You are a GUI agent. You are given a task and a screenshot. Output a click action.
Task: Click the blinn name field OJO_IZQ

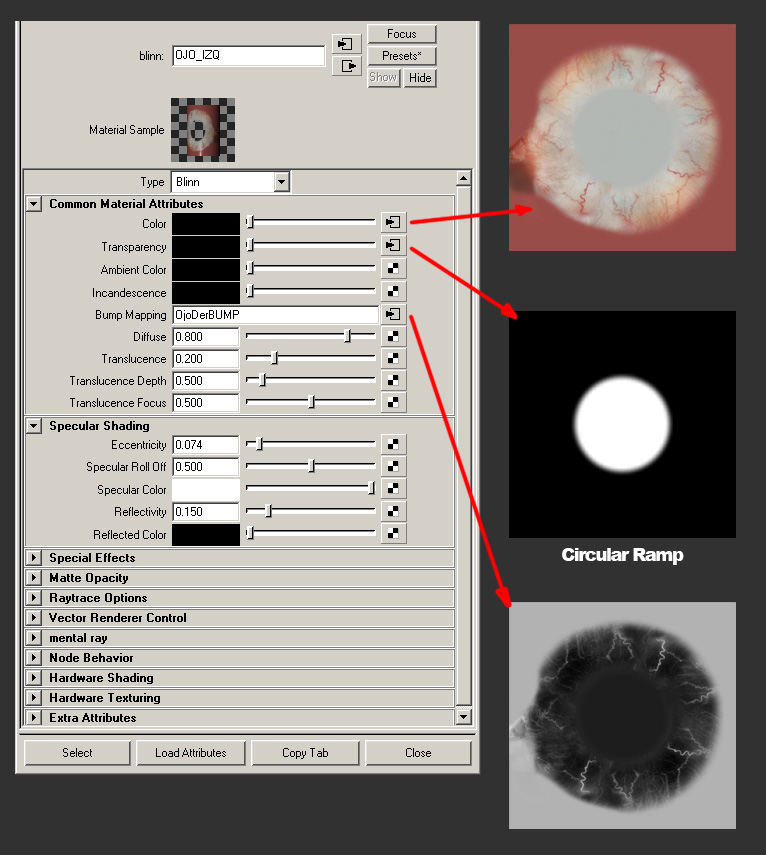tap(249, 56)
